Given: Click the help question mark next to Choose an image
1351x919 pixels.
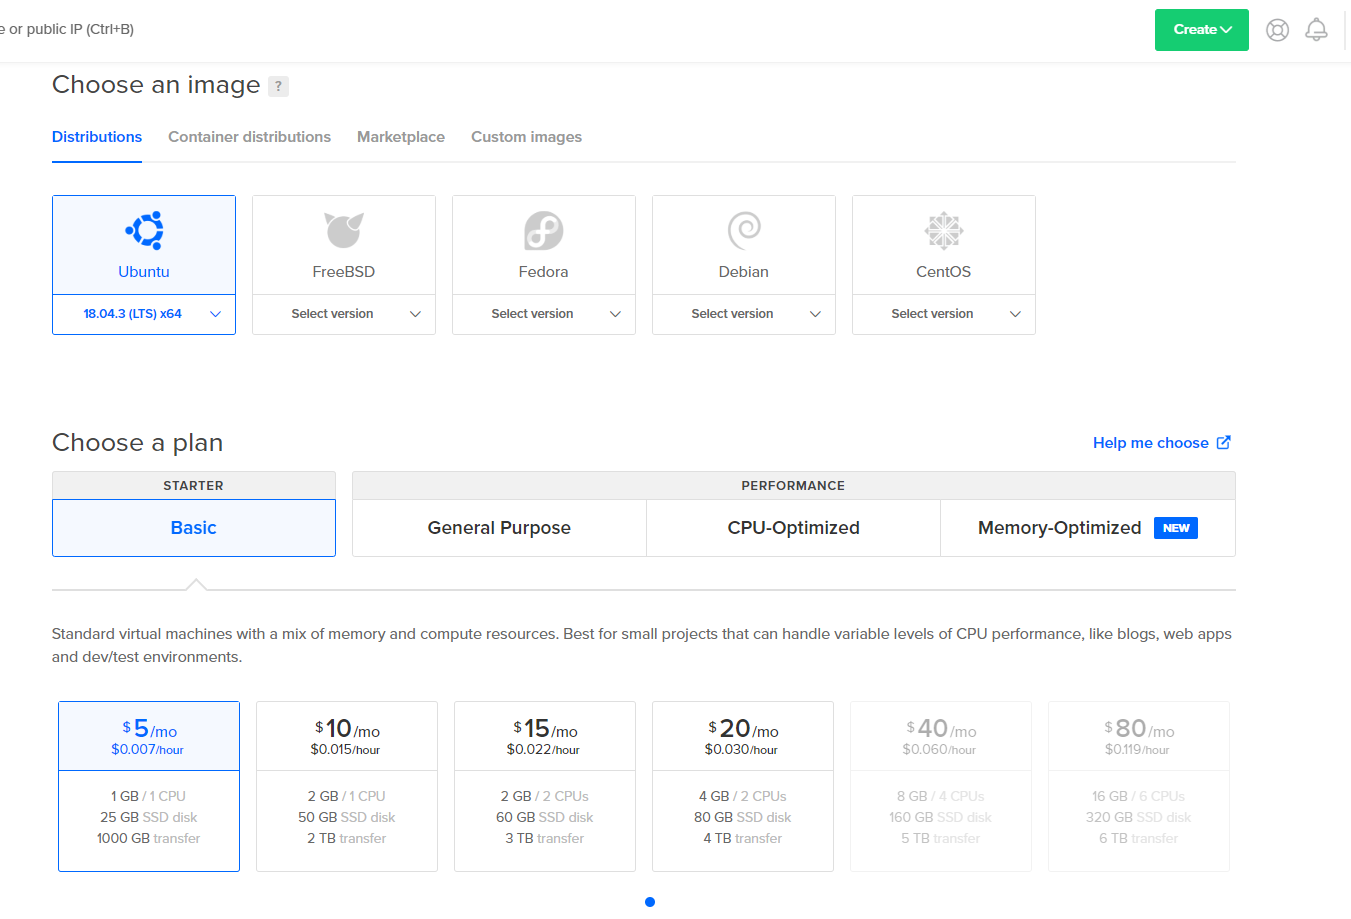Looking at the screenshot, I should [x=279, y=86].
